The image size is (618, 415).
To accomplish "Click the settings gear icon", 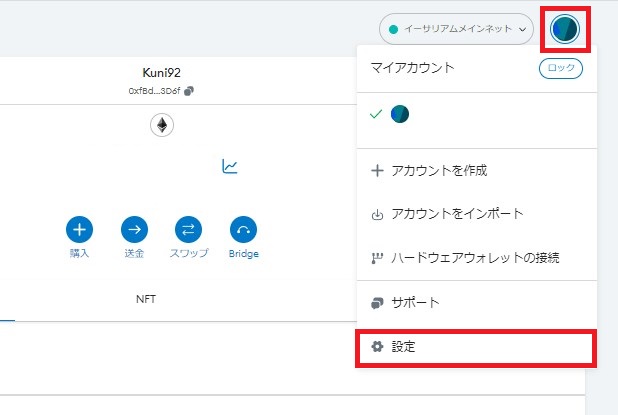I will point(377,347).
